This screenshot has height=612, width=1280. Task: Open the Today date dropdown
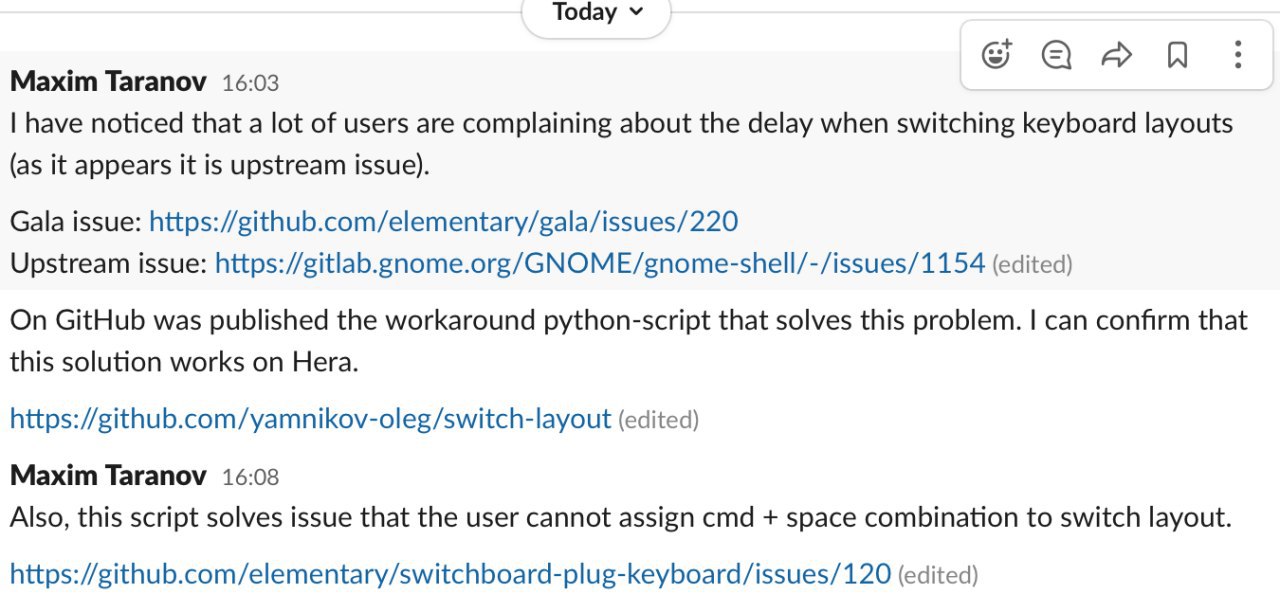[597, 14]
